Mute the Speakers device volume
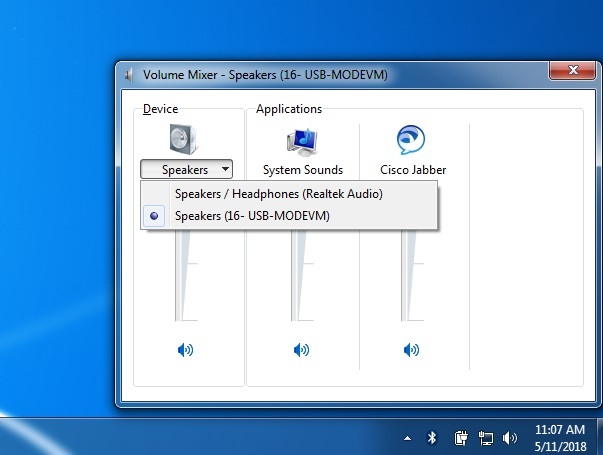Viewport: 603px width, 455px height. coord(185,350)
